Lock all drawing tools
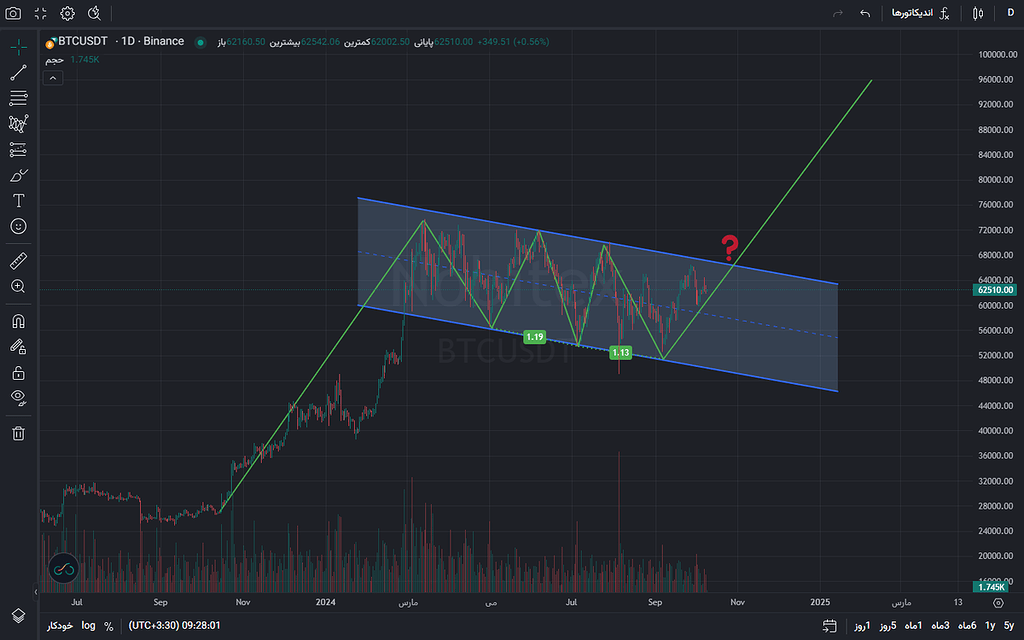 (18, 373)
